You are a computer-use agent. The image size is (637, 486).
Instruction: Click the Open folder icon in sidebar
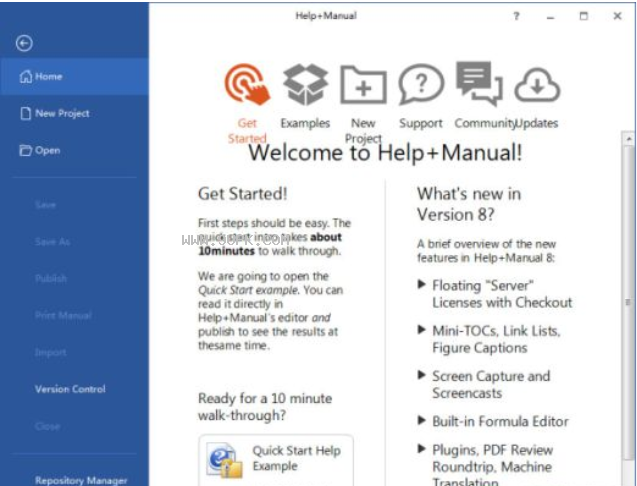coord(25,150)
